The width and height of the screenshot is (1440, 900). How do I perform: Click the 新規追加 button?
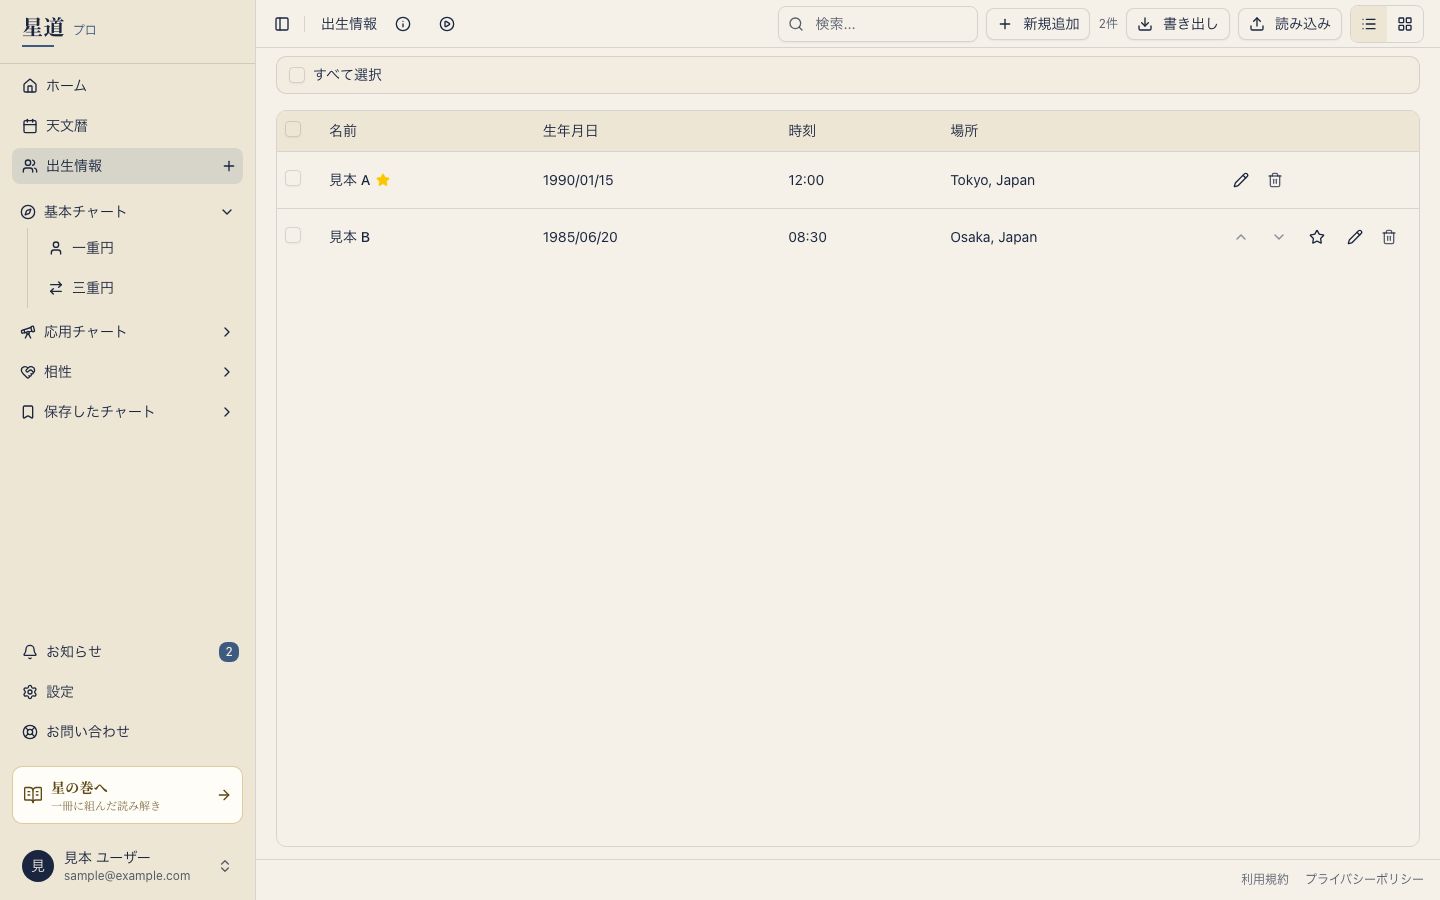click(x=1038, y=24)
